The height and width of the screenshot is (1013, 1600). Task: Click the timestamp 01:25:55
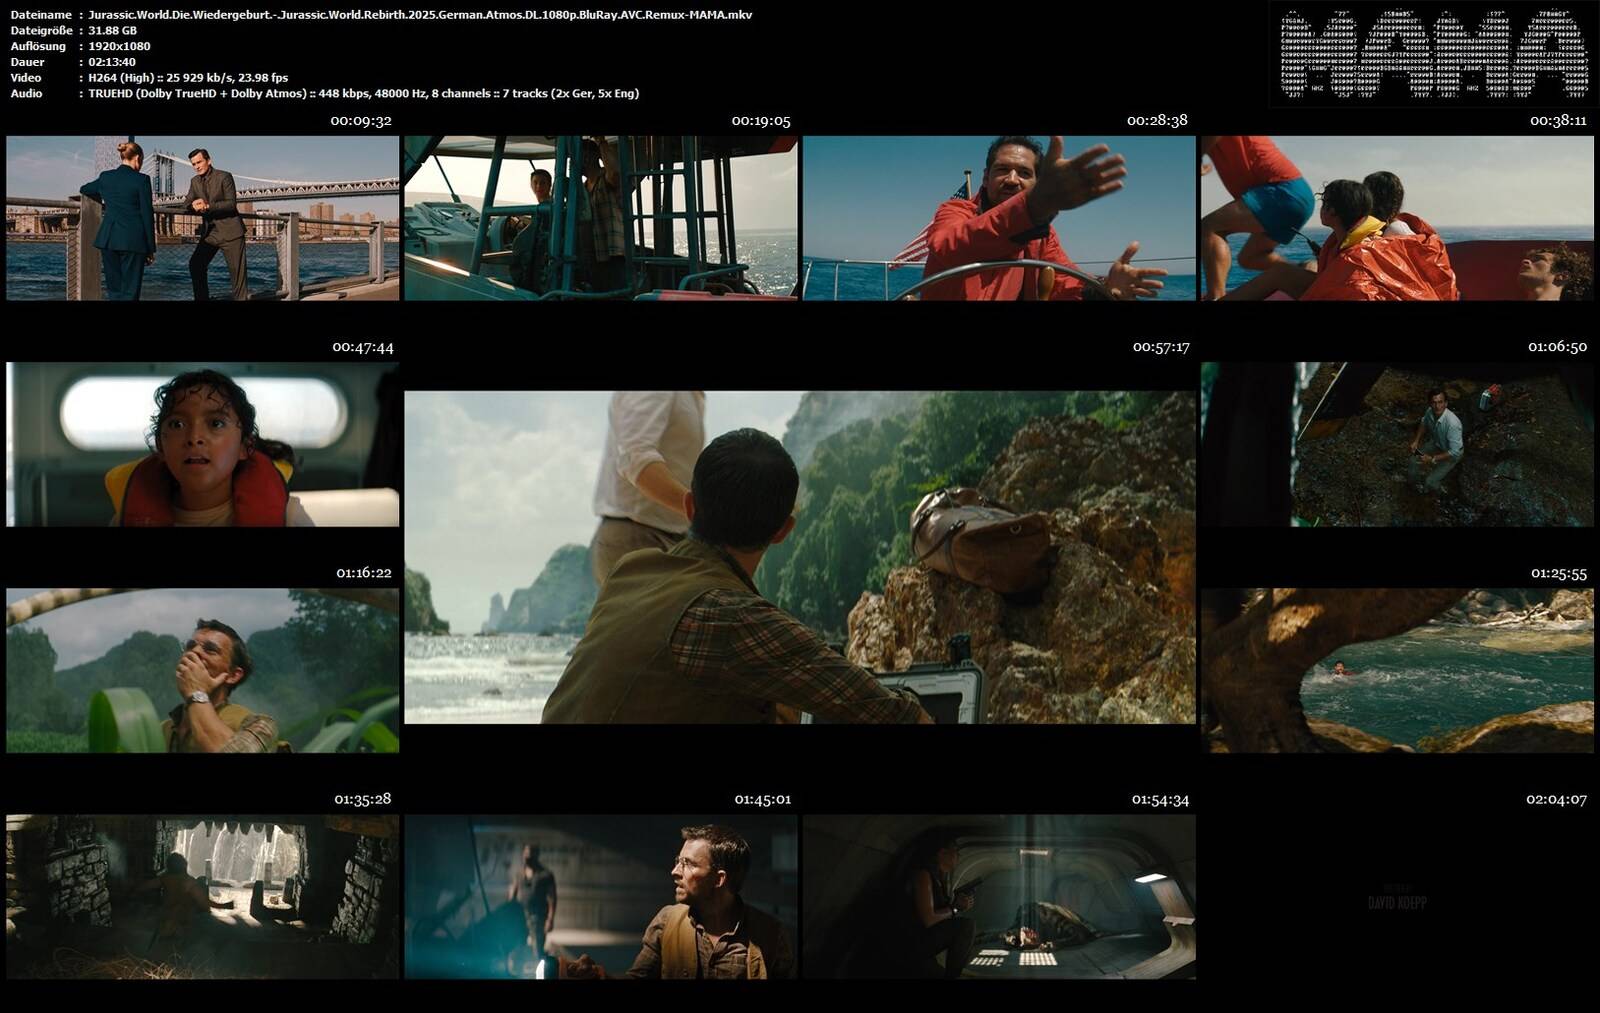click(x=1559, y=573)
